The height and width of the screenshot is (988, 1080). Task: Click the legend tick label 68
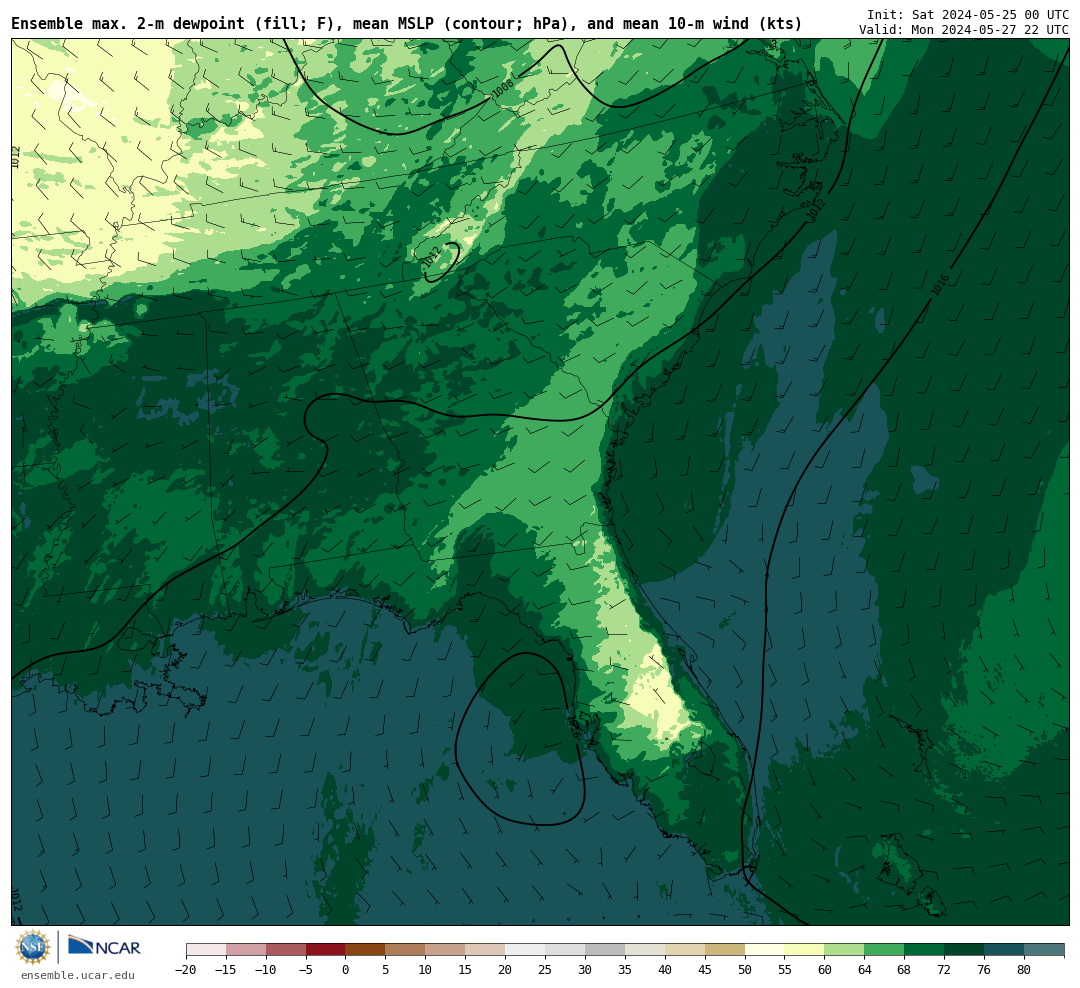(904, 970)
